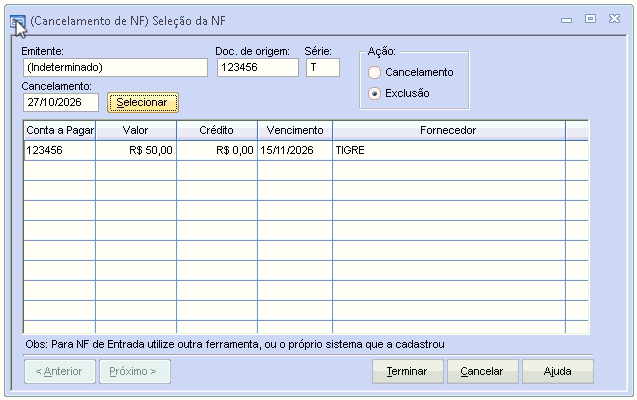Focus the Cancelamento date field

pos(61,102)
